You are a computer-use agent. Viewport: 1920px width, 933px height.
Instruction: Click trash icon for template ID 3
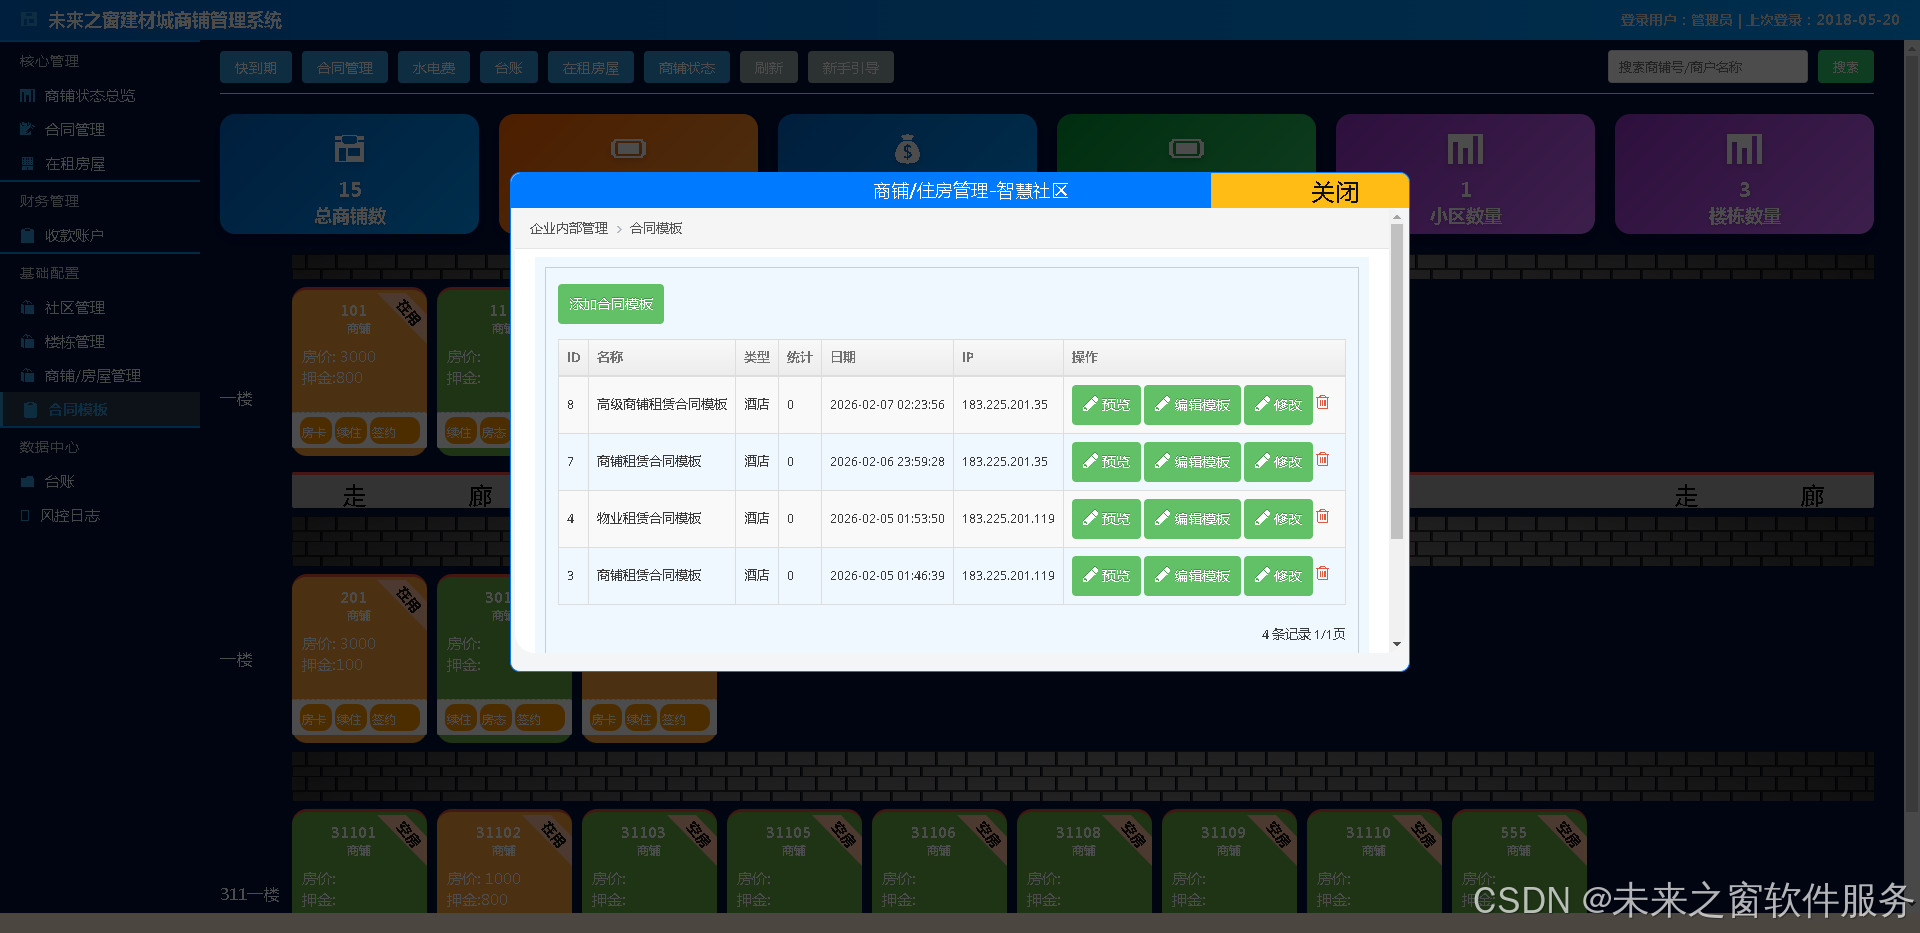(x=1322, y=574)
